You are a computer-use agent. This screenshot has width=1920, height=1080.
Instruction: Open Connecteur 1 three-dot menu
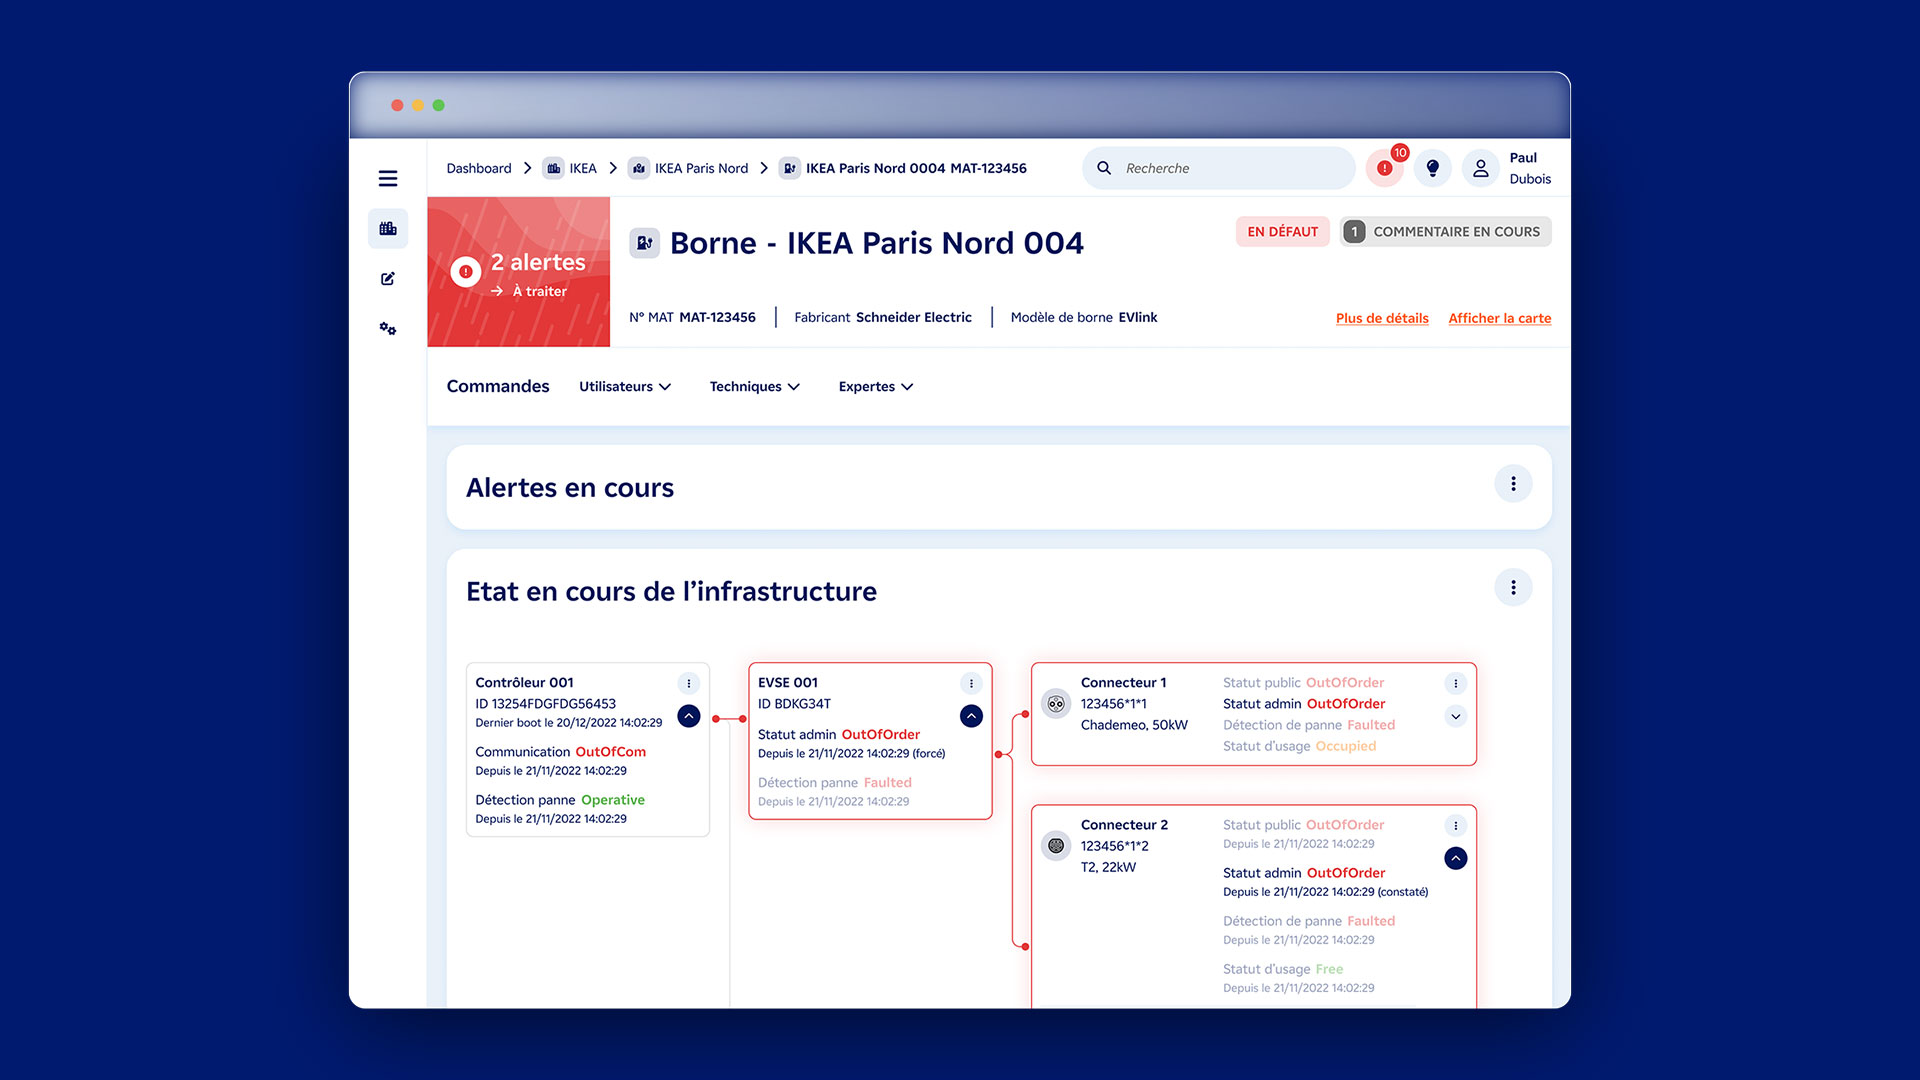(1456, 684)
